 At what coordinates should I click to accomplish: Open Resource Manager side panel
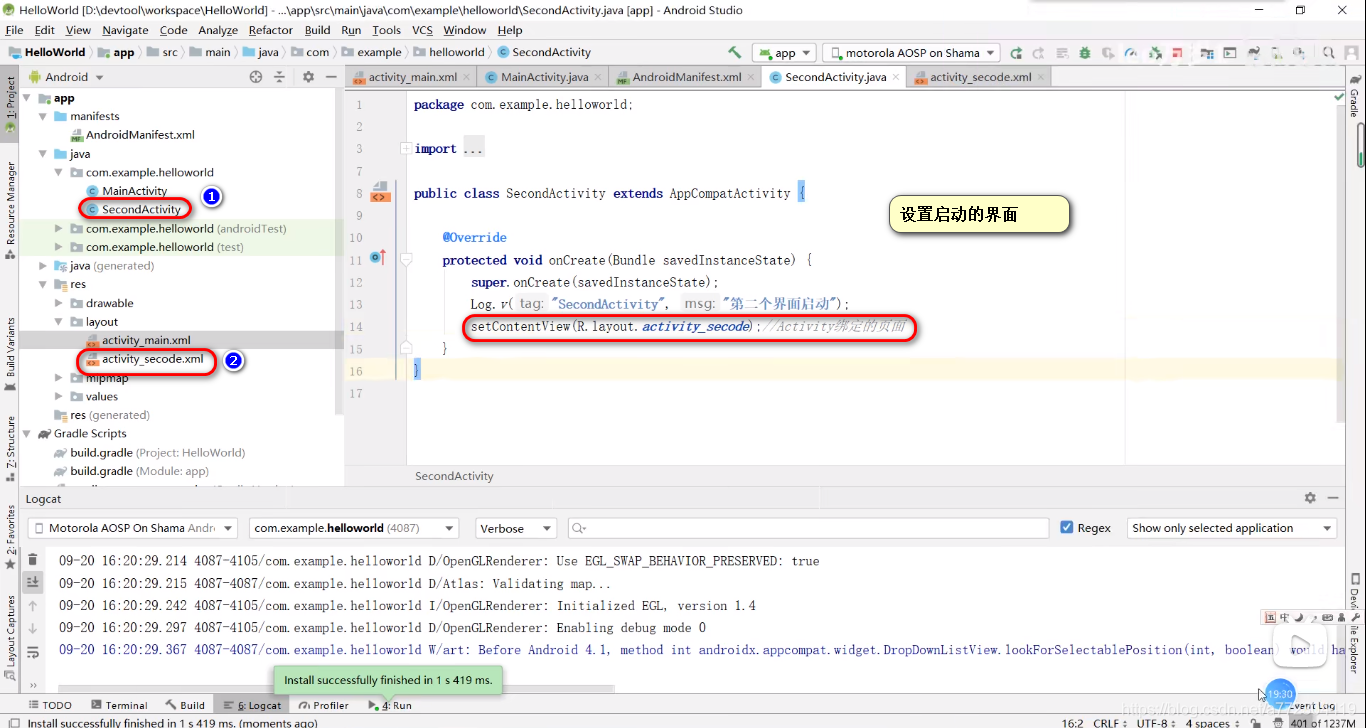point(9,210)
